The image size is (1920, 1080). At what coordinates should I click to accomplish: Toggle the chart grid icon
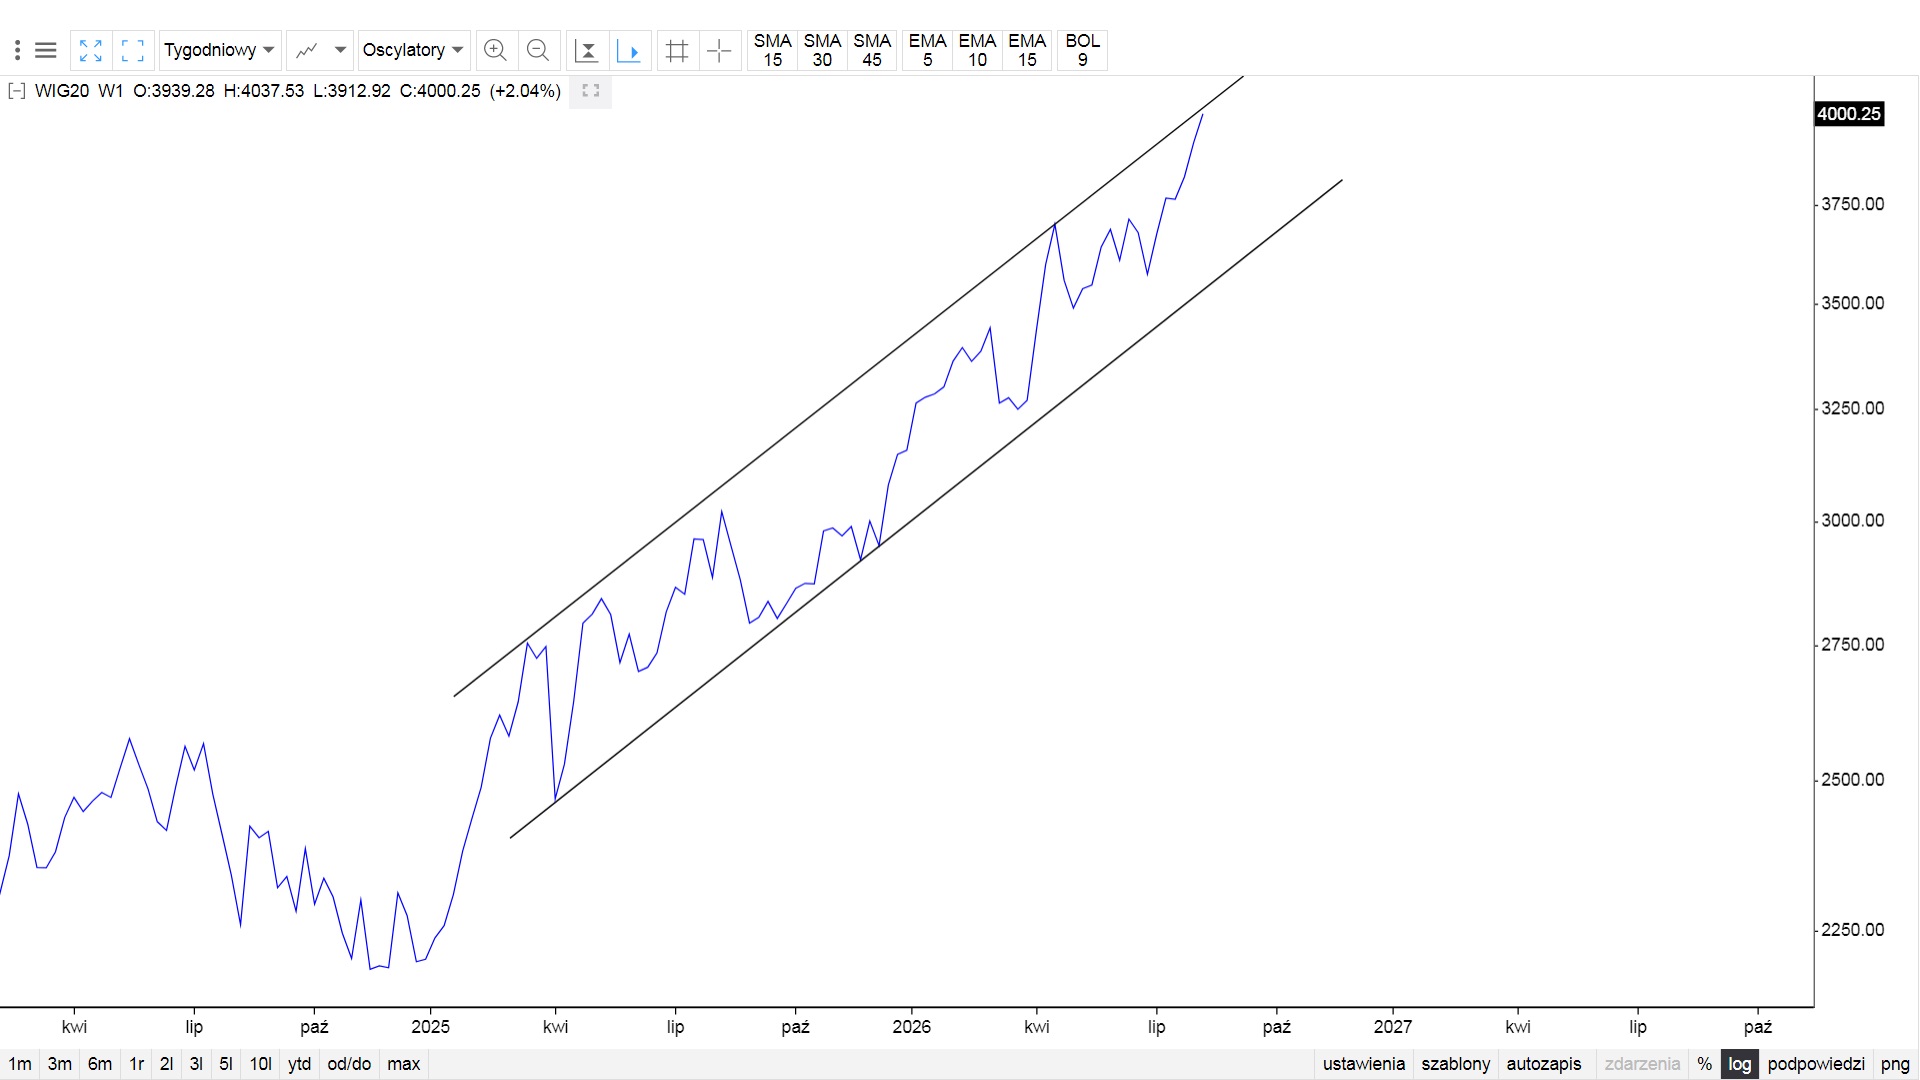click(x=677, y=50)
